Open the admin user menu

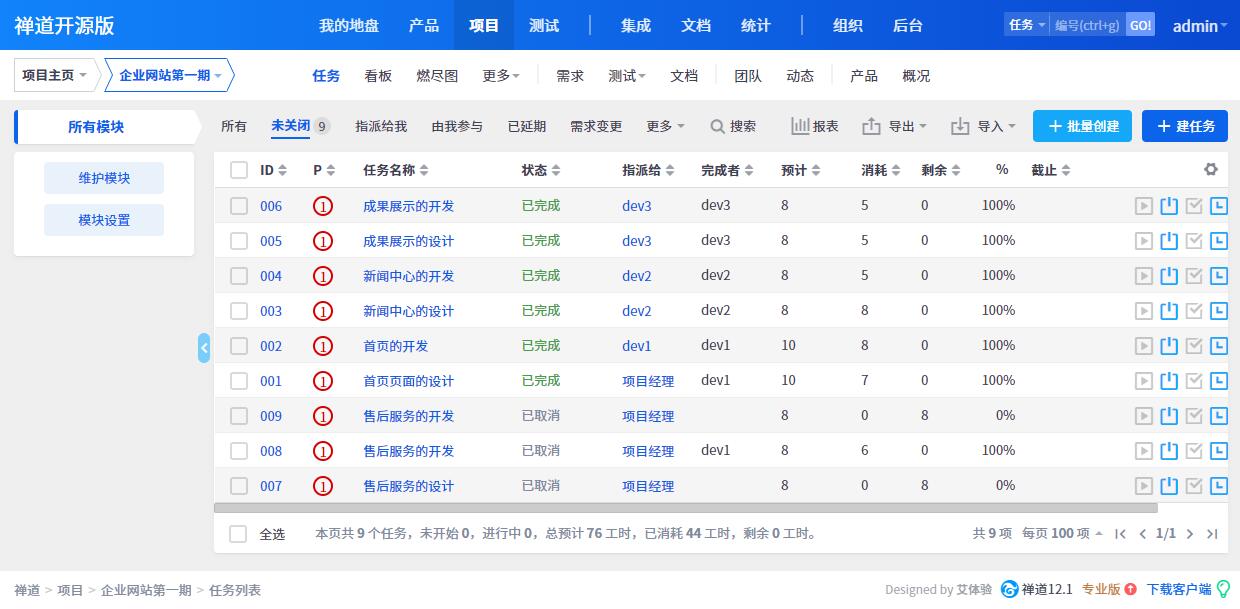coord(1199,26)
